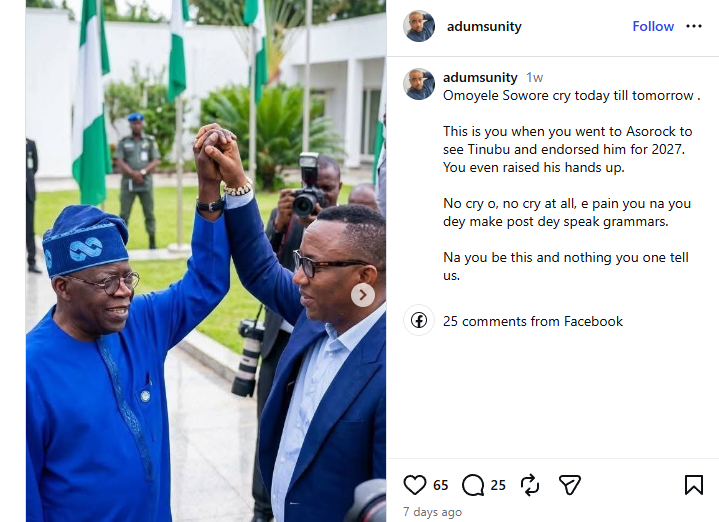Viewport: 719px width, 522px height.
Task: Click the 7 days ago timestamp
Action: pyautogui.click(x=432, y=512)
